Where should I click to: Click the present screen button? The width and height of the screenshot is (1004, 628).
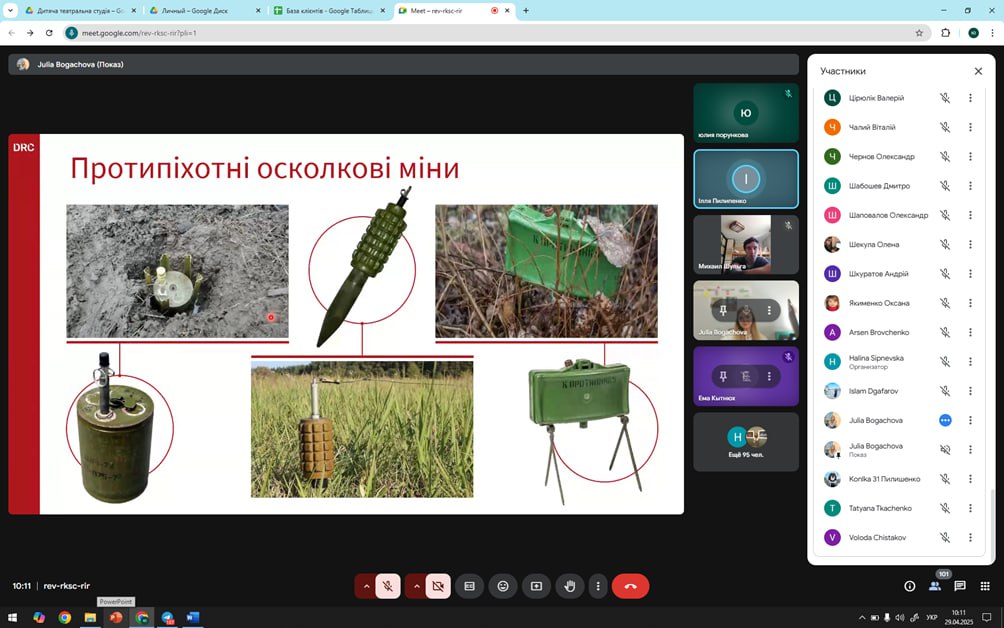(x=536, y=586)
